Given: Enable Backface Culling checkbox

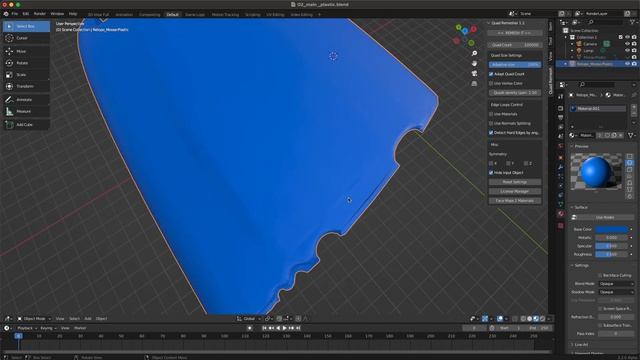Looking at the screenshot, I should pos(600,276).
